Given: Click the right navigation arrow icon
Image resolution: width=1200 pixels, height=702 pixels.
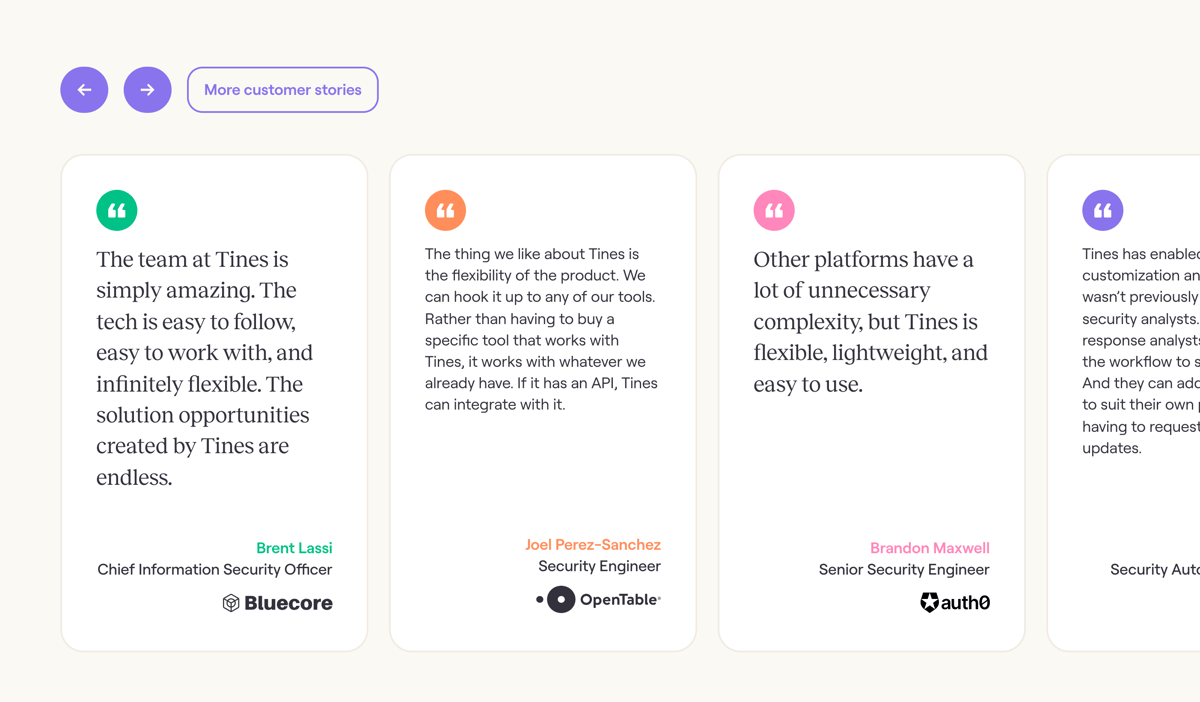Looking at the screenshot, I should (147, 89).
